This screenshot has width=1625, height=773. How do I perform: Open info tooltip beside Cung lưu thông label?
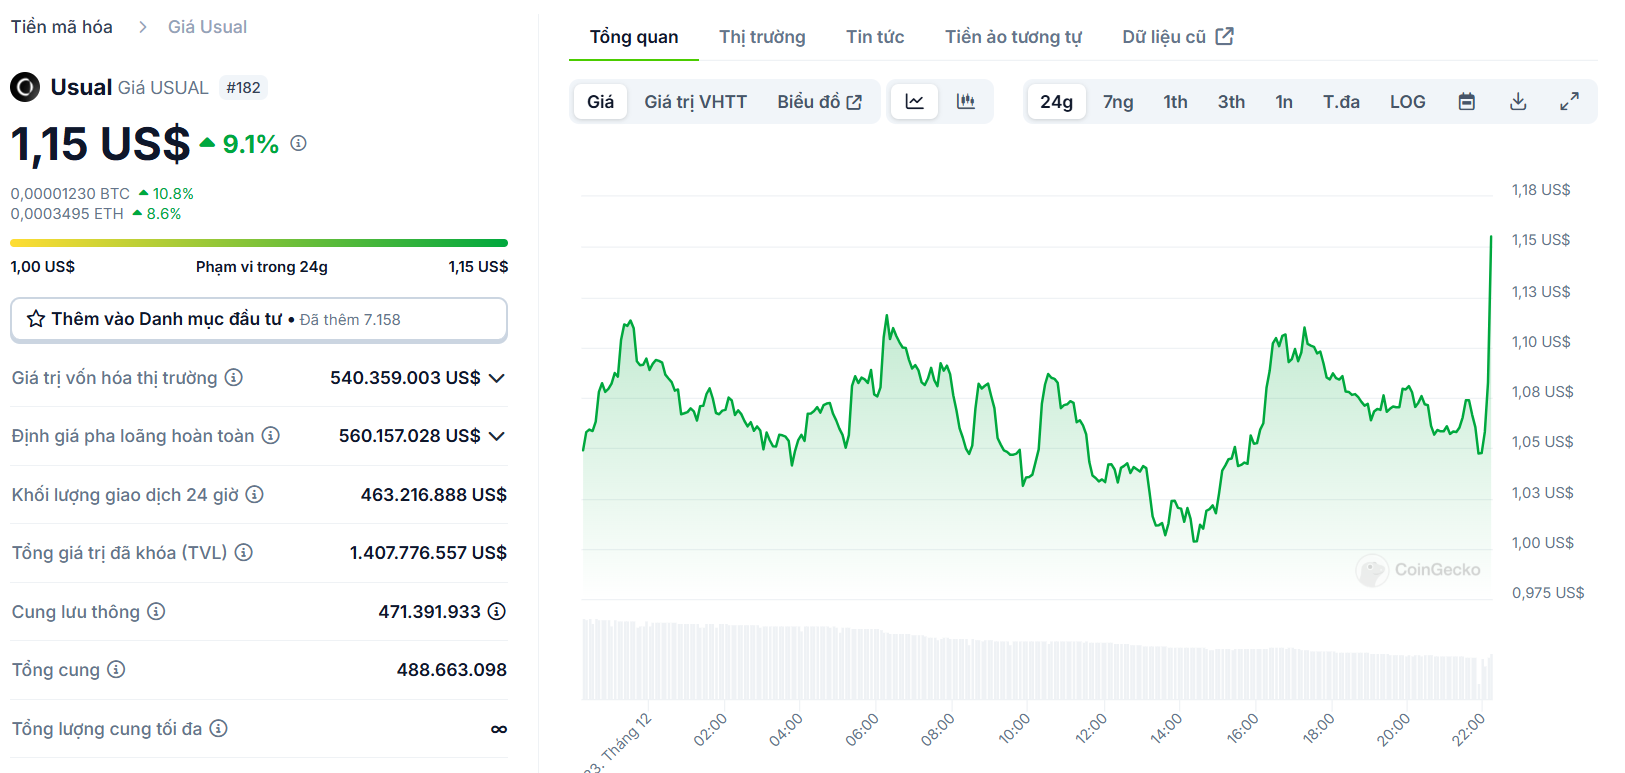point(156,611)
